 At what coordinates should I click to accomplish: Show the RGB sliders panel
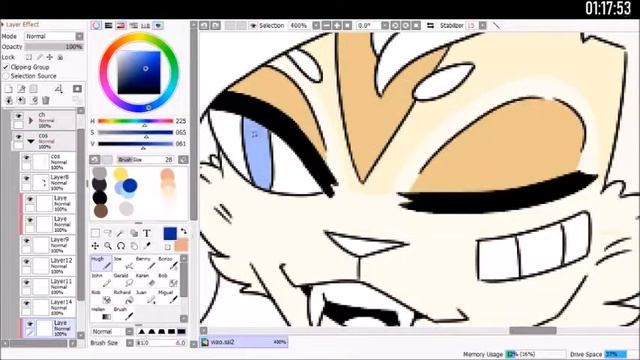109,25
